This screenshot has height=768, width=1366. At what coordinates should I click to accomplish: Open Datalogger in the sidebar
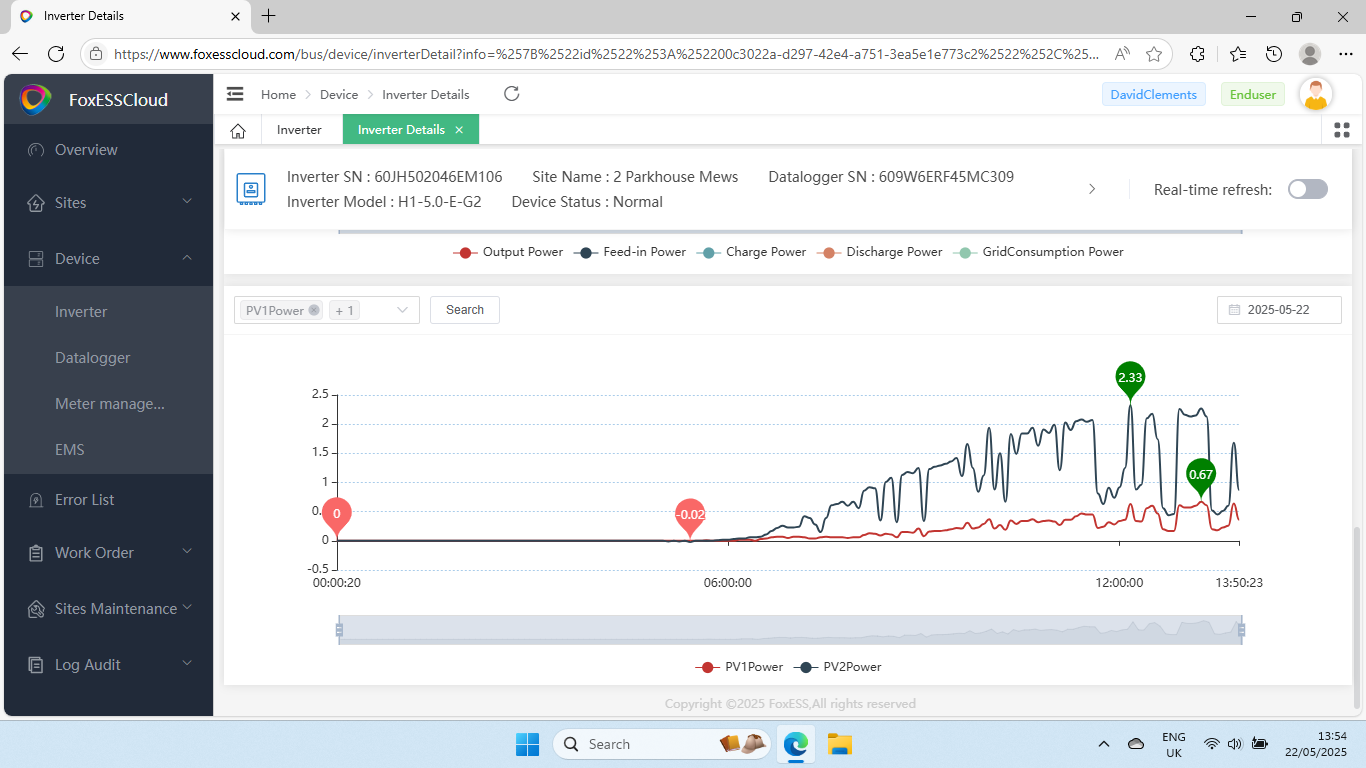coord(93,358)
